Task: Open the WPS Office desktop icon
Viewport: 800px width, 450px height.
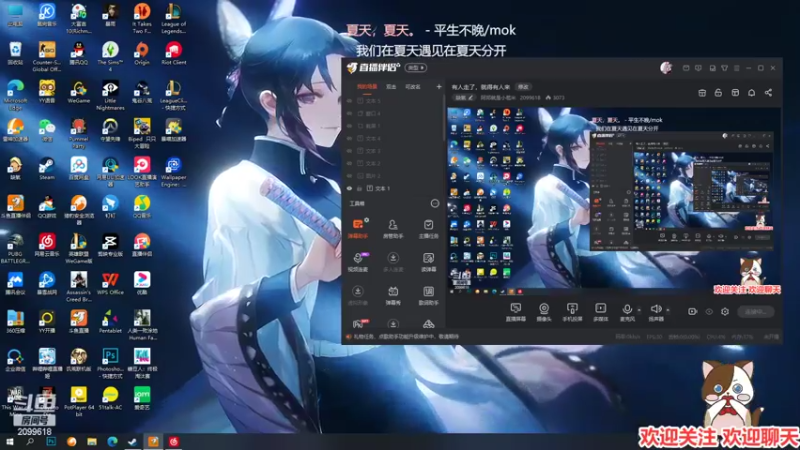Action: tap(110, 284)
